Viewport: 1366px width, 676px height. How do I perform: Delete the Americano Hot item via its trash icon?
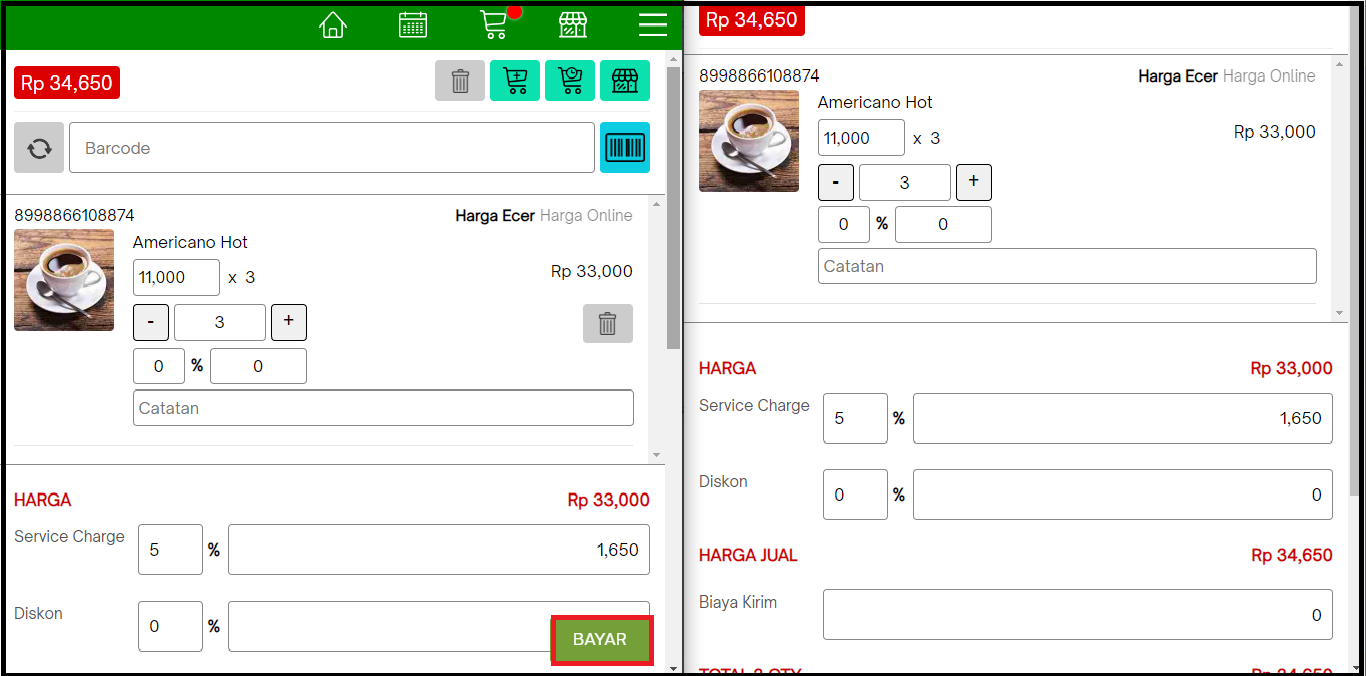(607, 323)
